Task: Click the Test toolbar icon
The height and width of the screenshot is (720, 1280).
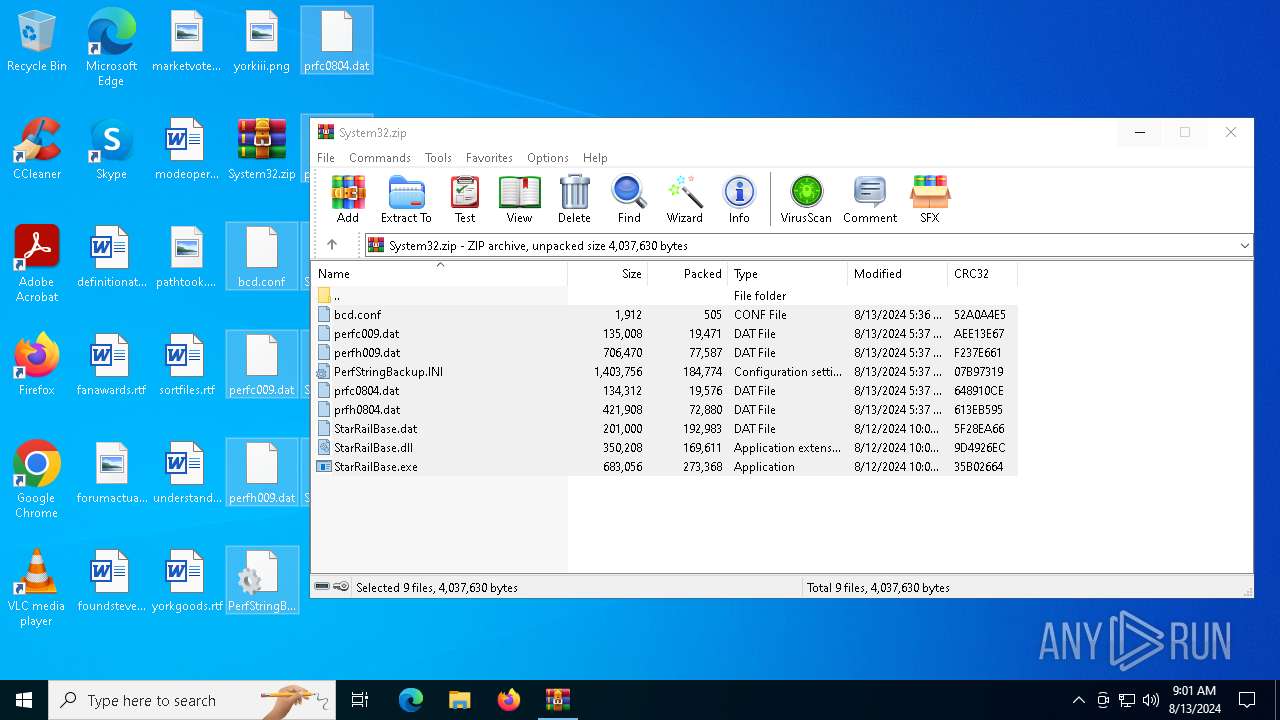Action: pos(465,199)
